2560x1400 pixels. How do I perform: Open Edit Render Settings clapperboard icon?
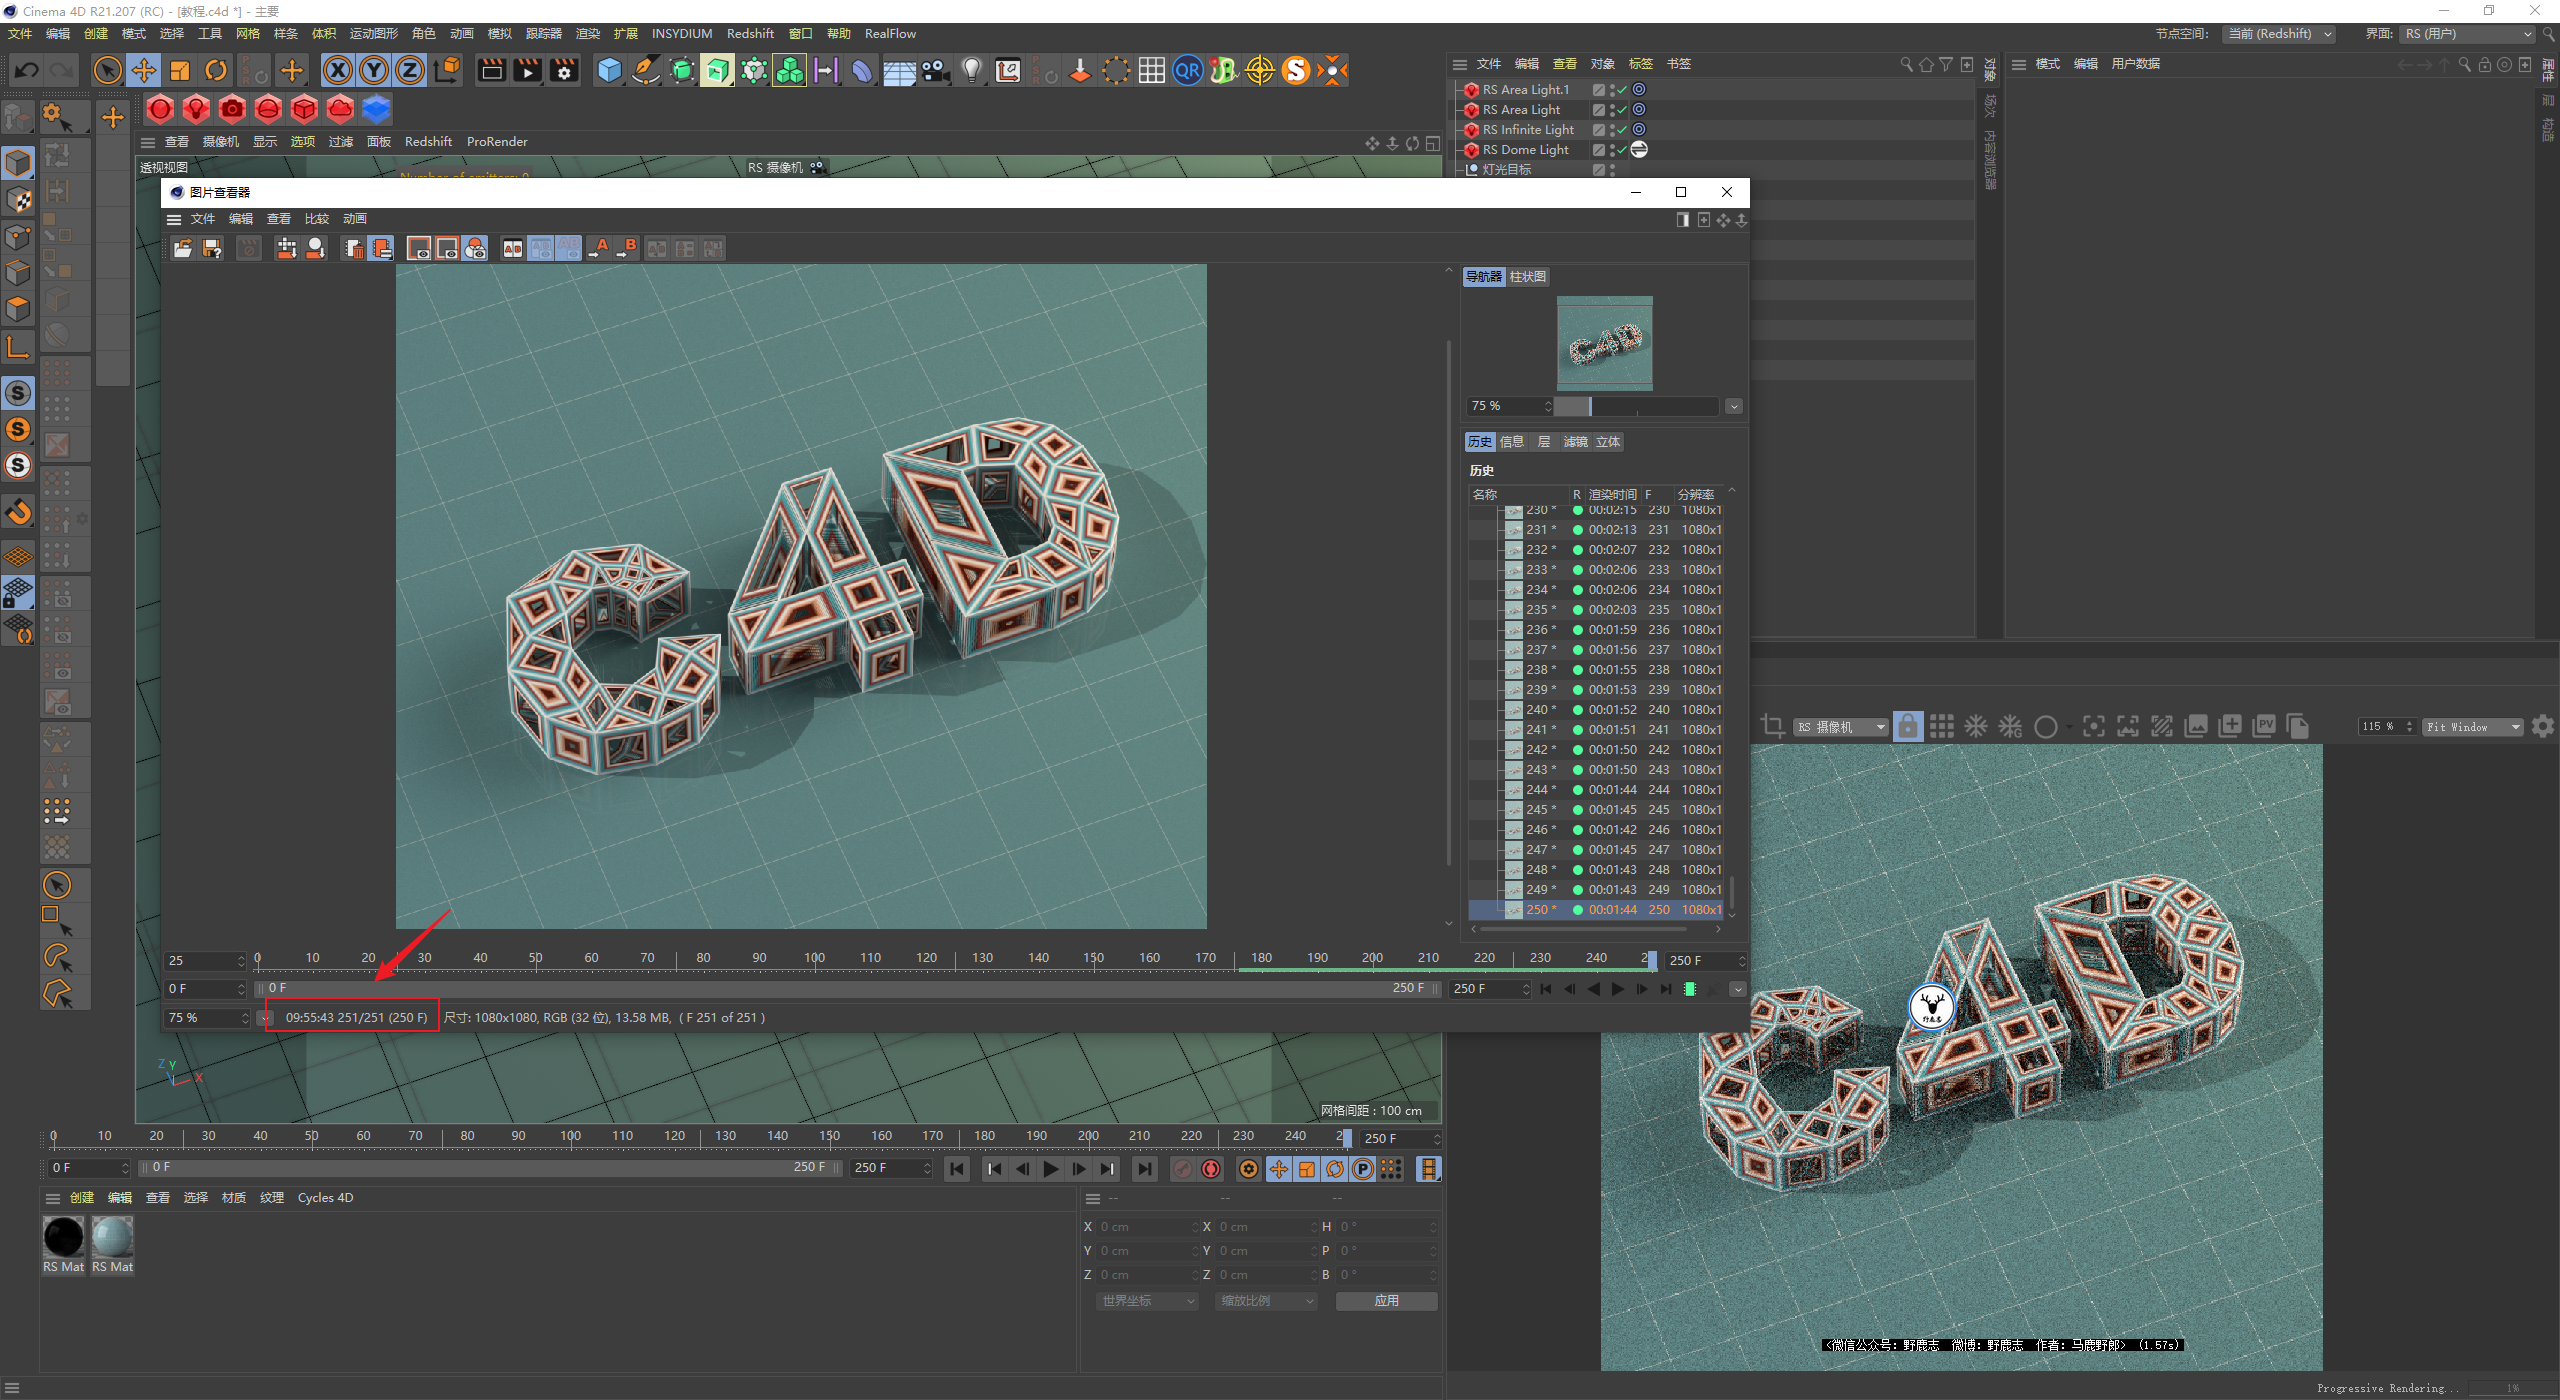(x=564, y=70)
